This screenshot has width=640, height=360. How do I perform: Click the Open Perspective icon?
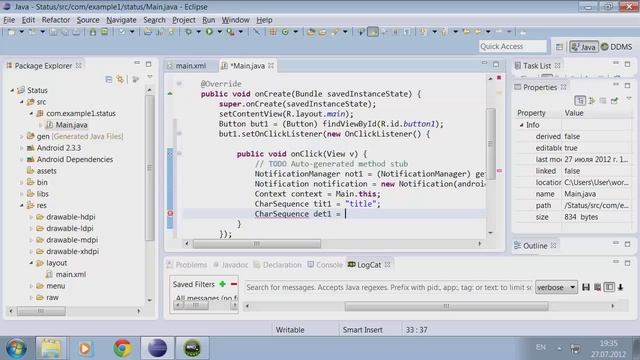point(559,47)
